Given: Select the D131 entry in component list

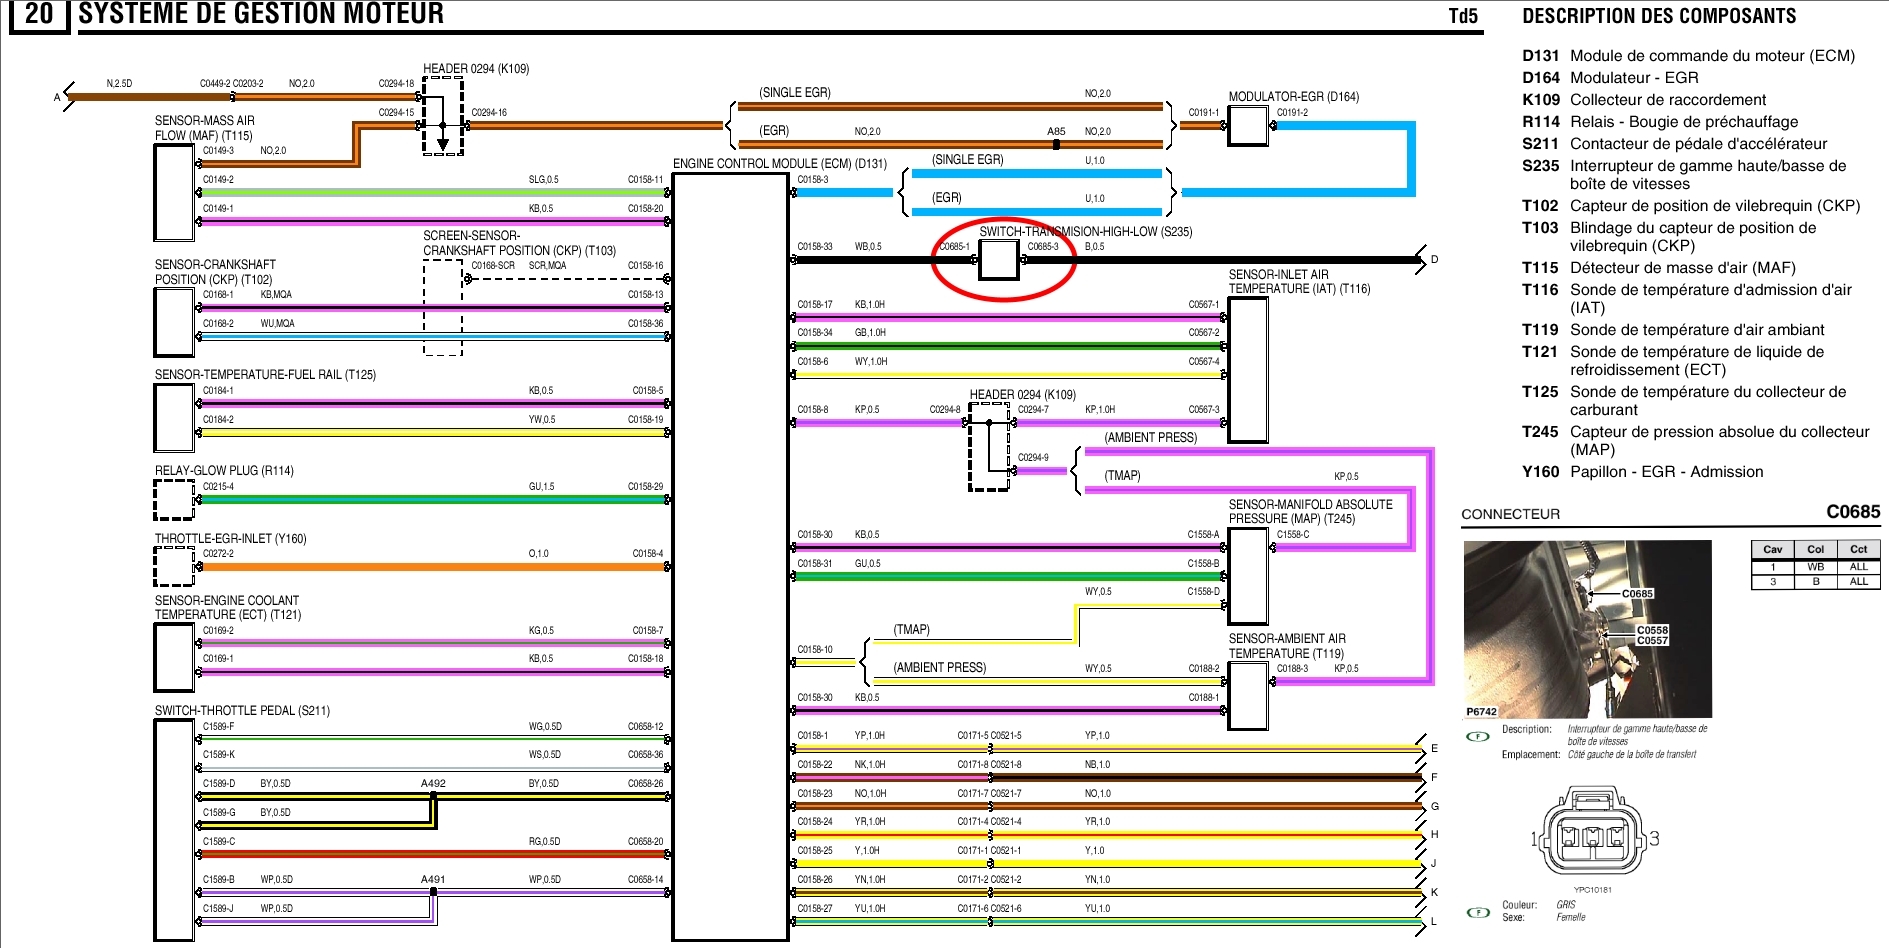Looking at the screenshot, I should tap(1688, 56).
